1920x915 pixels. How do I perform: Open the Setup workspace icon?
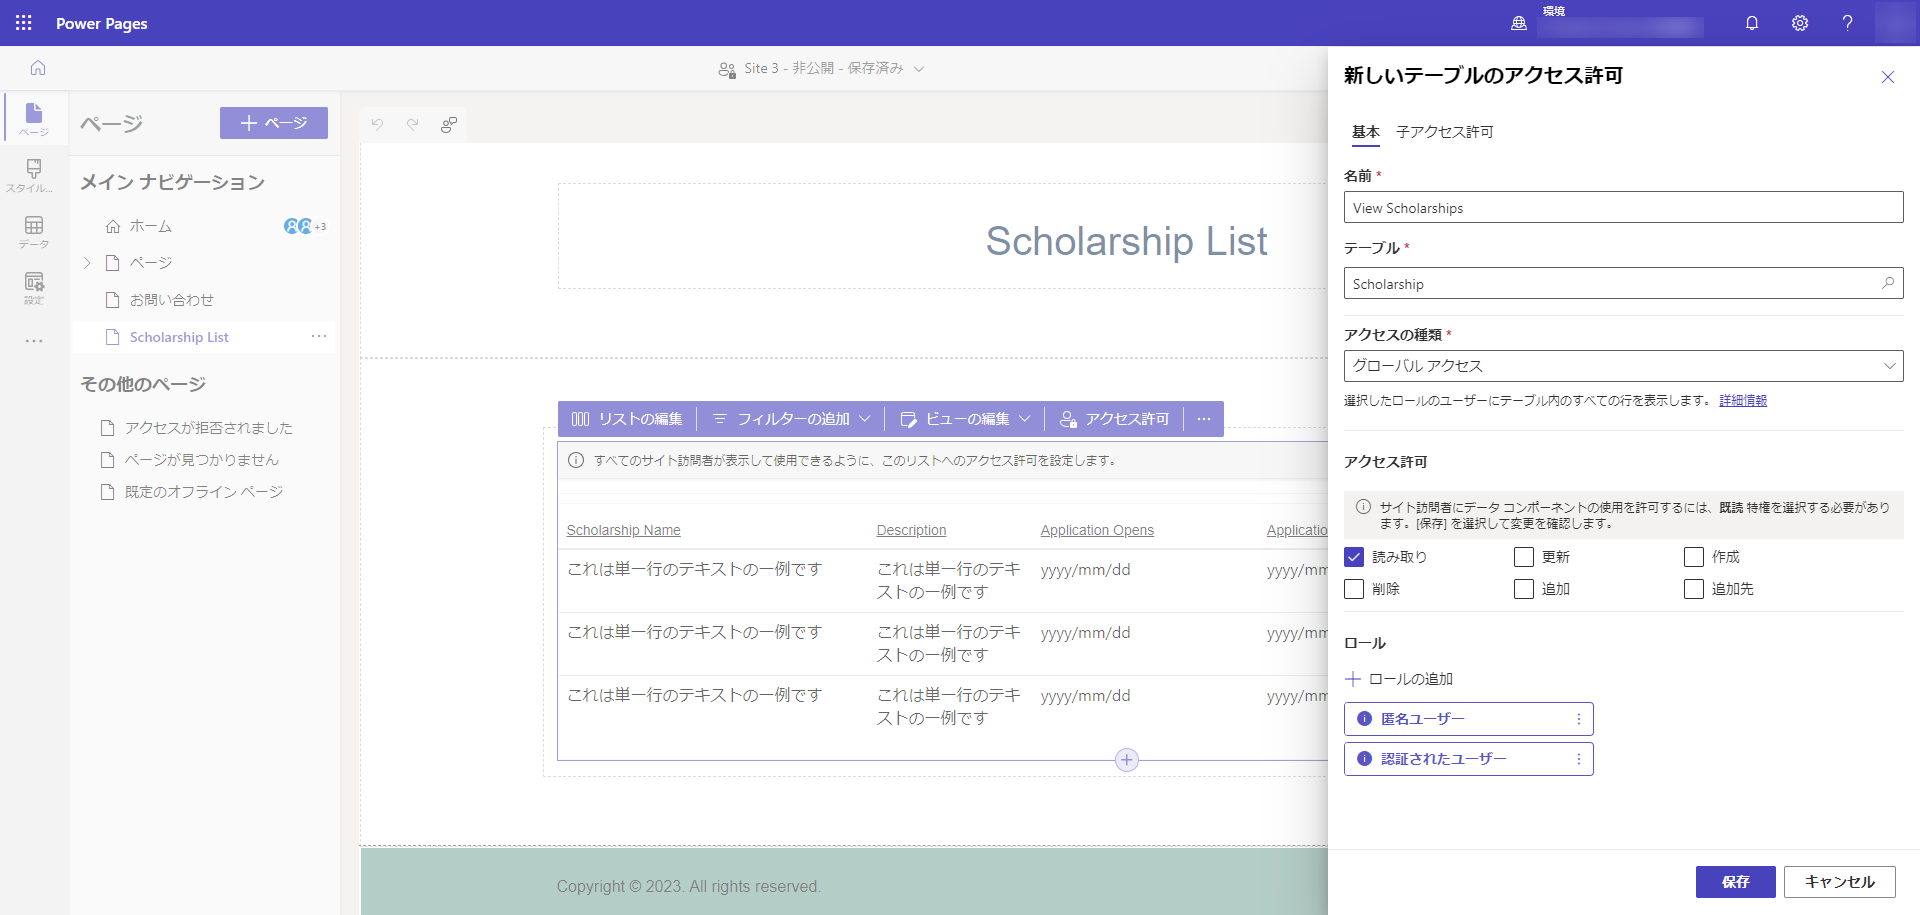[x=34, y=287]
